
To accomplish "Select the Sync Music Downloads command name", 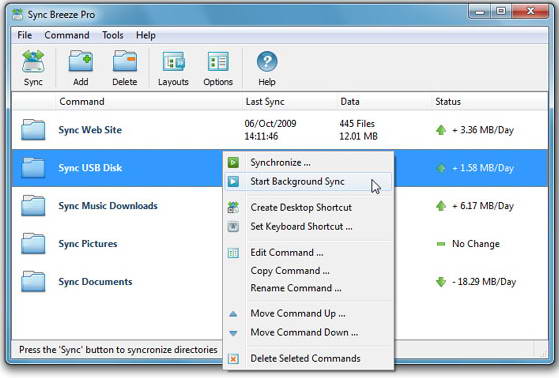I will [x=108, y=206].
